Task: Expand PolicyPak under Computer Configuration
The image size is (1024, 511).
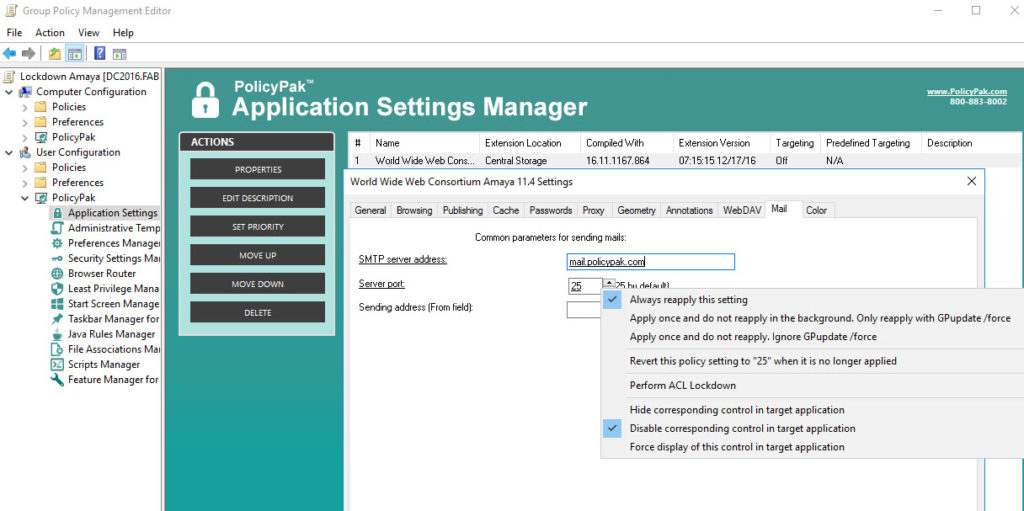Action: point(25,137)
